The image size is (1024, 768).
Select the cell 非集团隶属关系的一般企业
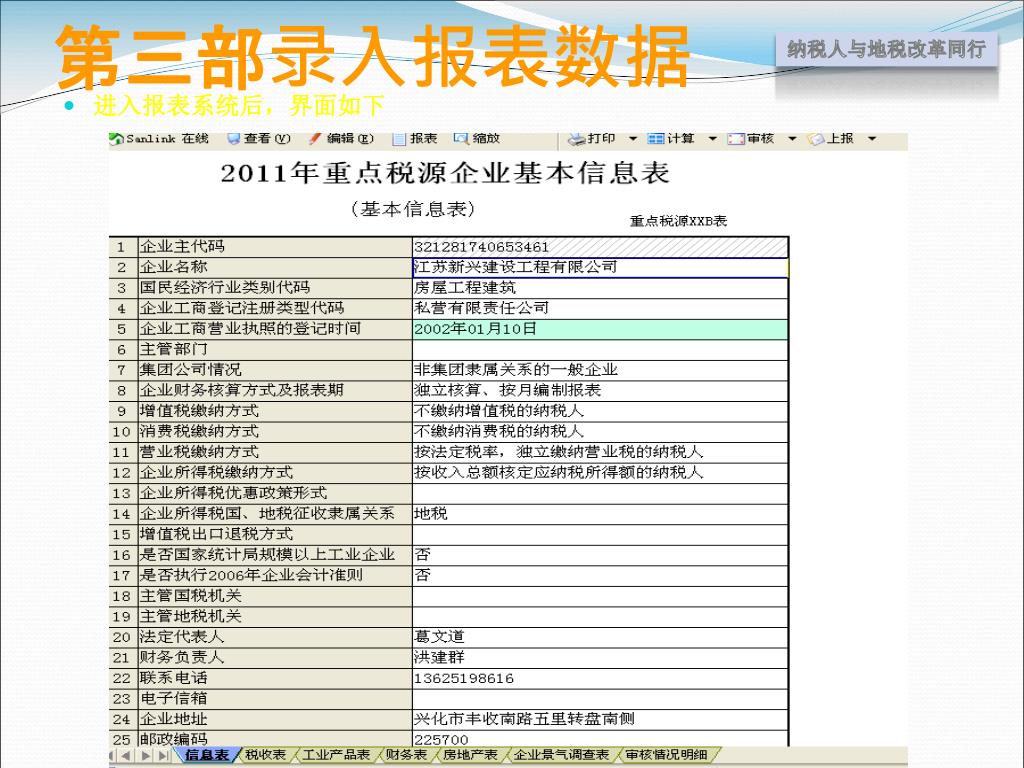(x=600, y=370)
